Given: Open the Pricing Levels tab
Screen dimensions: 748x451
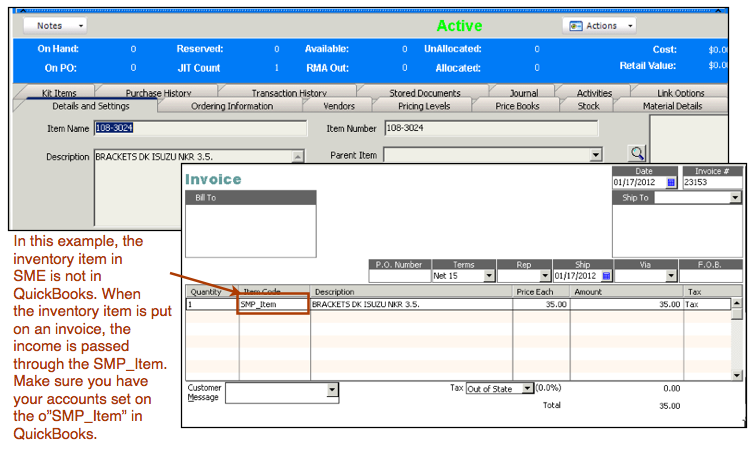Looking at the screenshot, I should 424,106.
